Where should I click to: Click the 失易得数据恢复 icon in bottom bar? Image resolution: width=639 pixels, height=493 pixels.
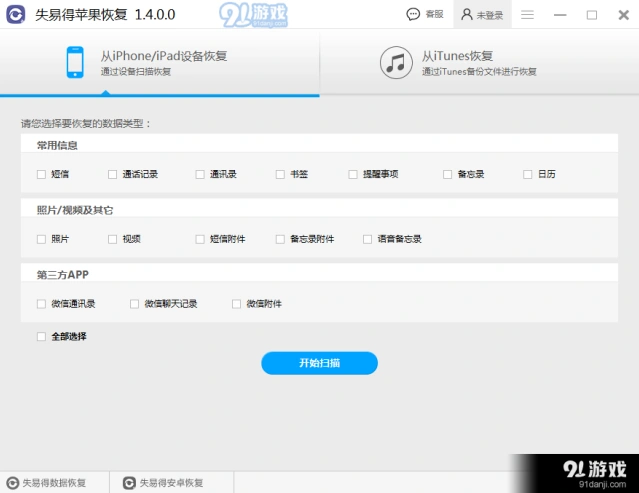point(13,483)
